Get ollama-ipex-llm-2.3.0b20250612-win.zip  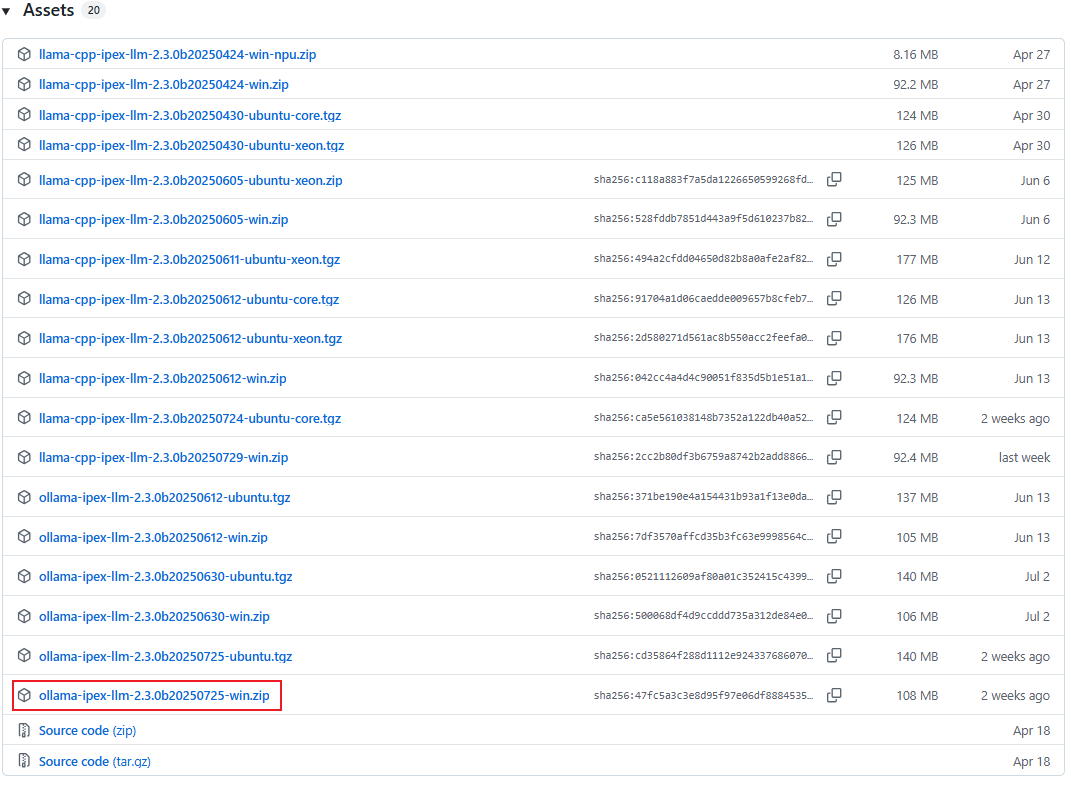tap(153, 538)
